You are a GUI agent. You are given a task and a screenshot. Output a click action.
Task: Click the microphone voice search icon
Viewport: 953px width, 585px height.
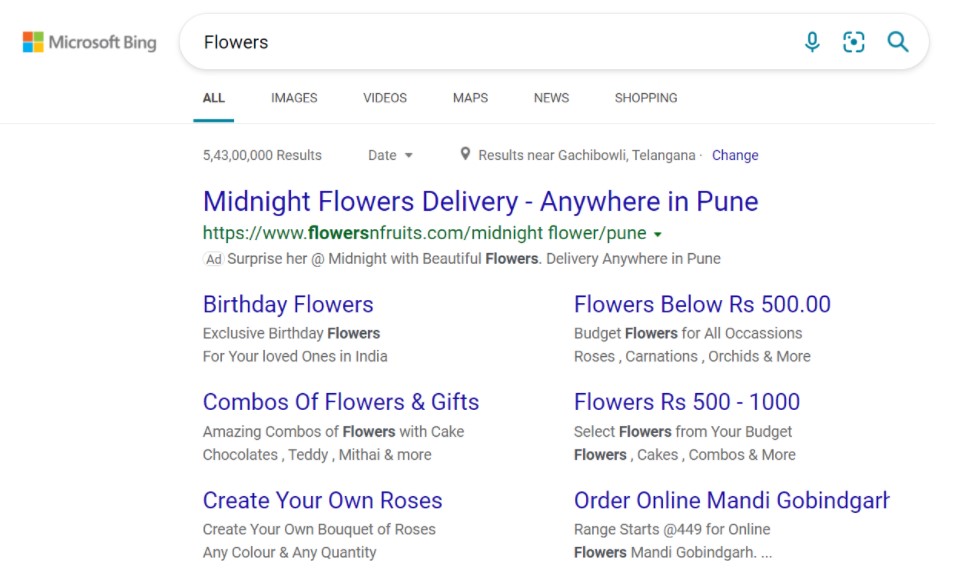812,42
